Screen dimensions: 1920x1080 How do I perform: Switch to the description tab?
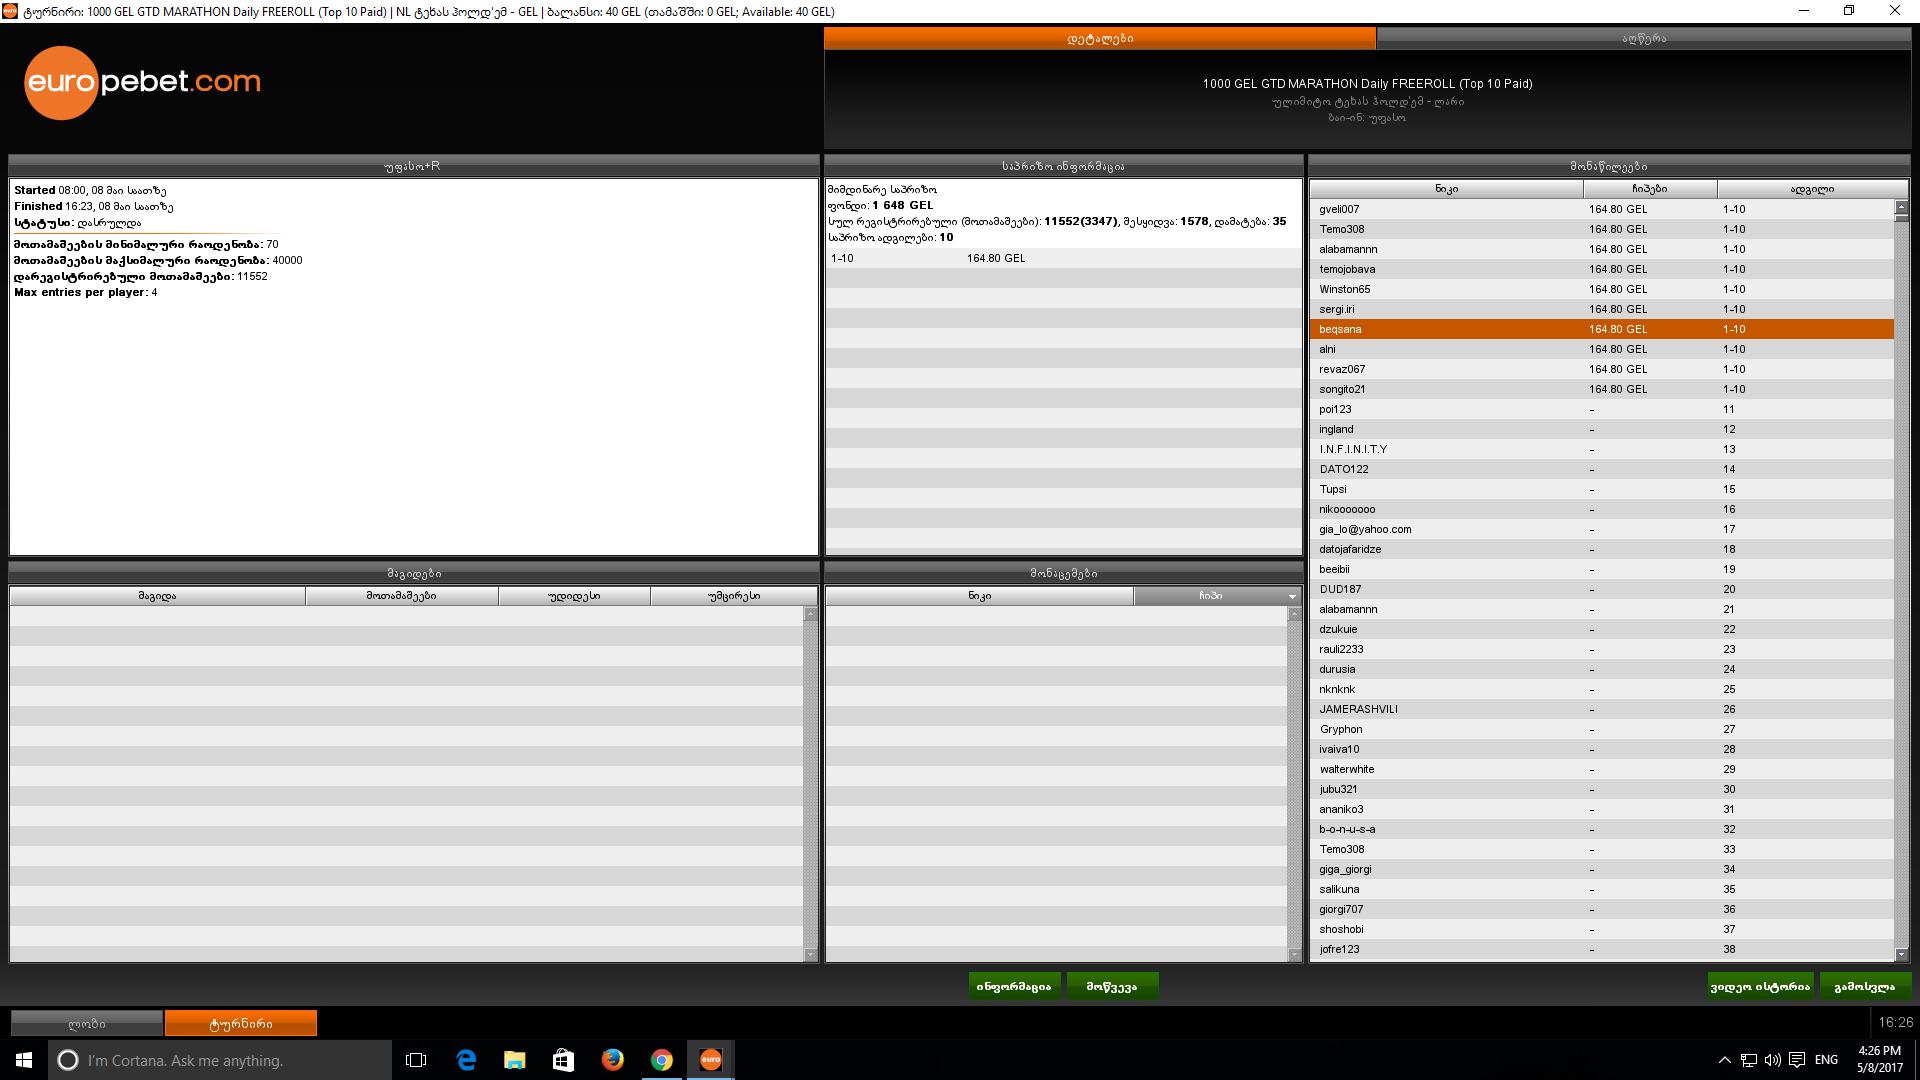pos(1643,39)
